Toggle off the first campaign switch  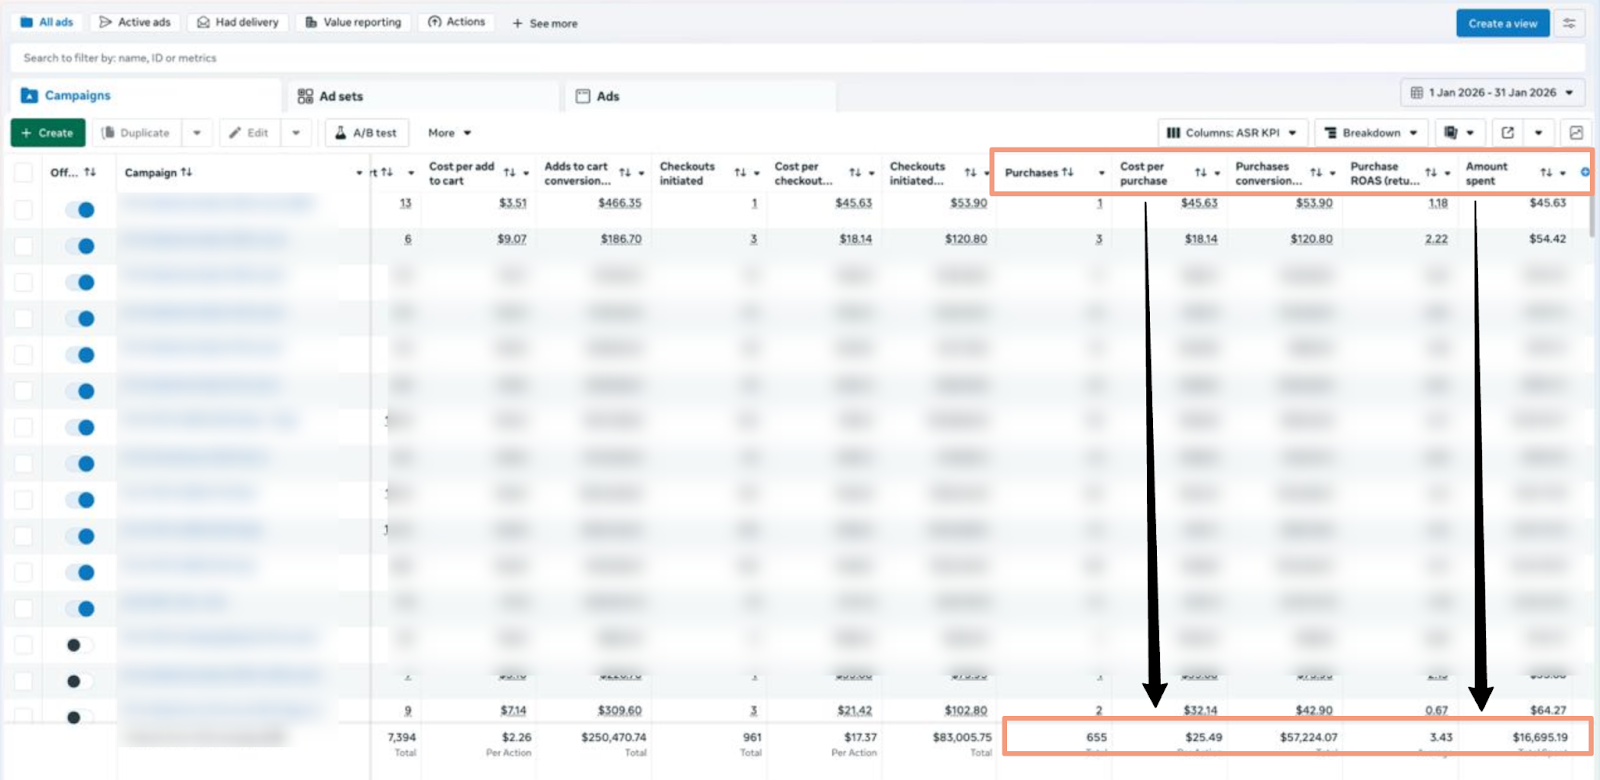80,210
